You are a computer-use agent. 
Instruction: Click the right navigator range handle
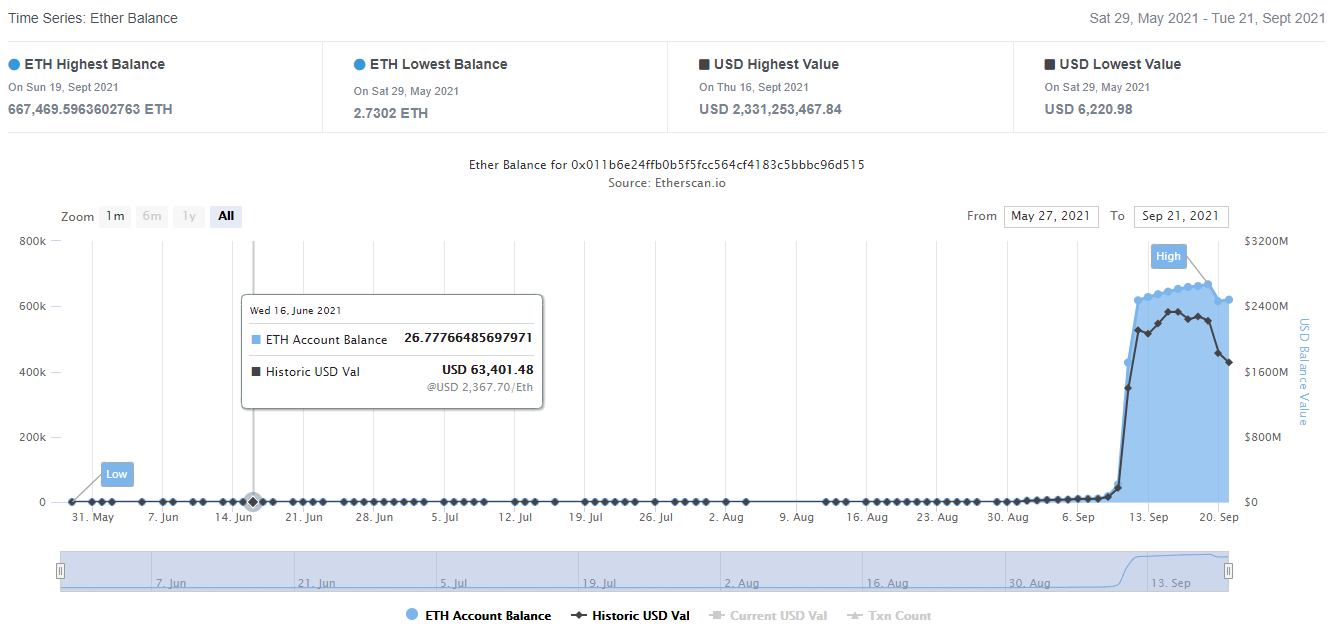pyautogui.click(x=1228, y=570)
